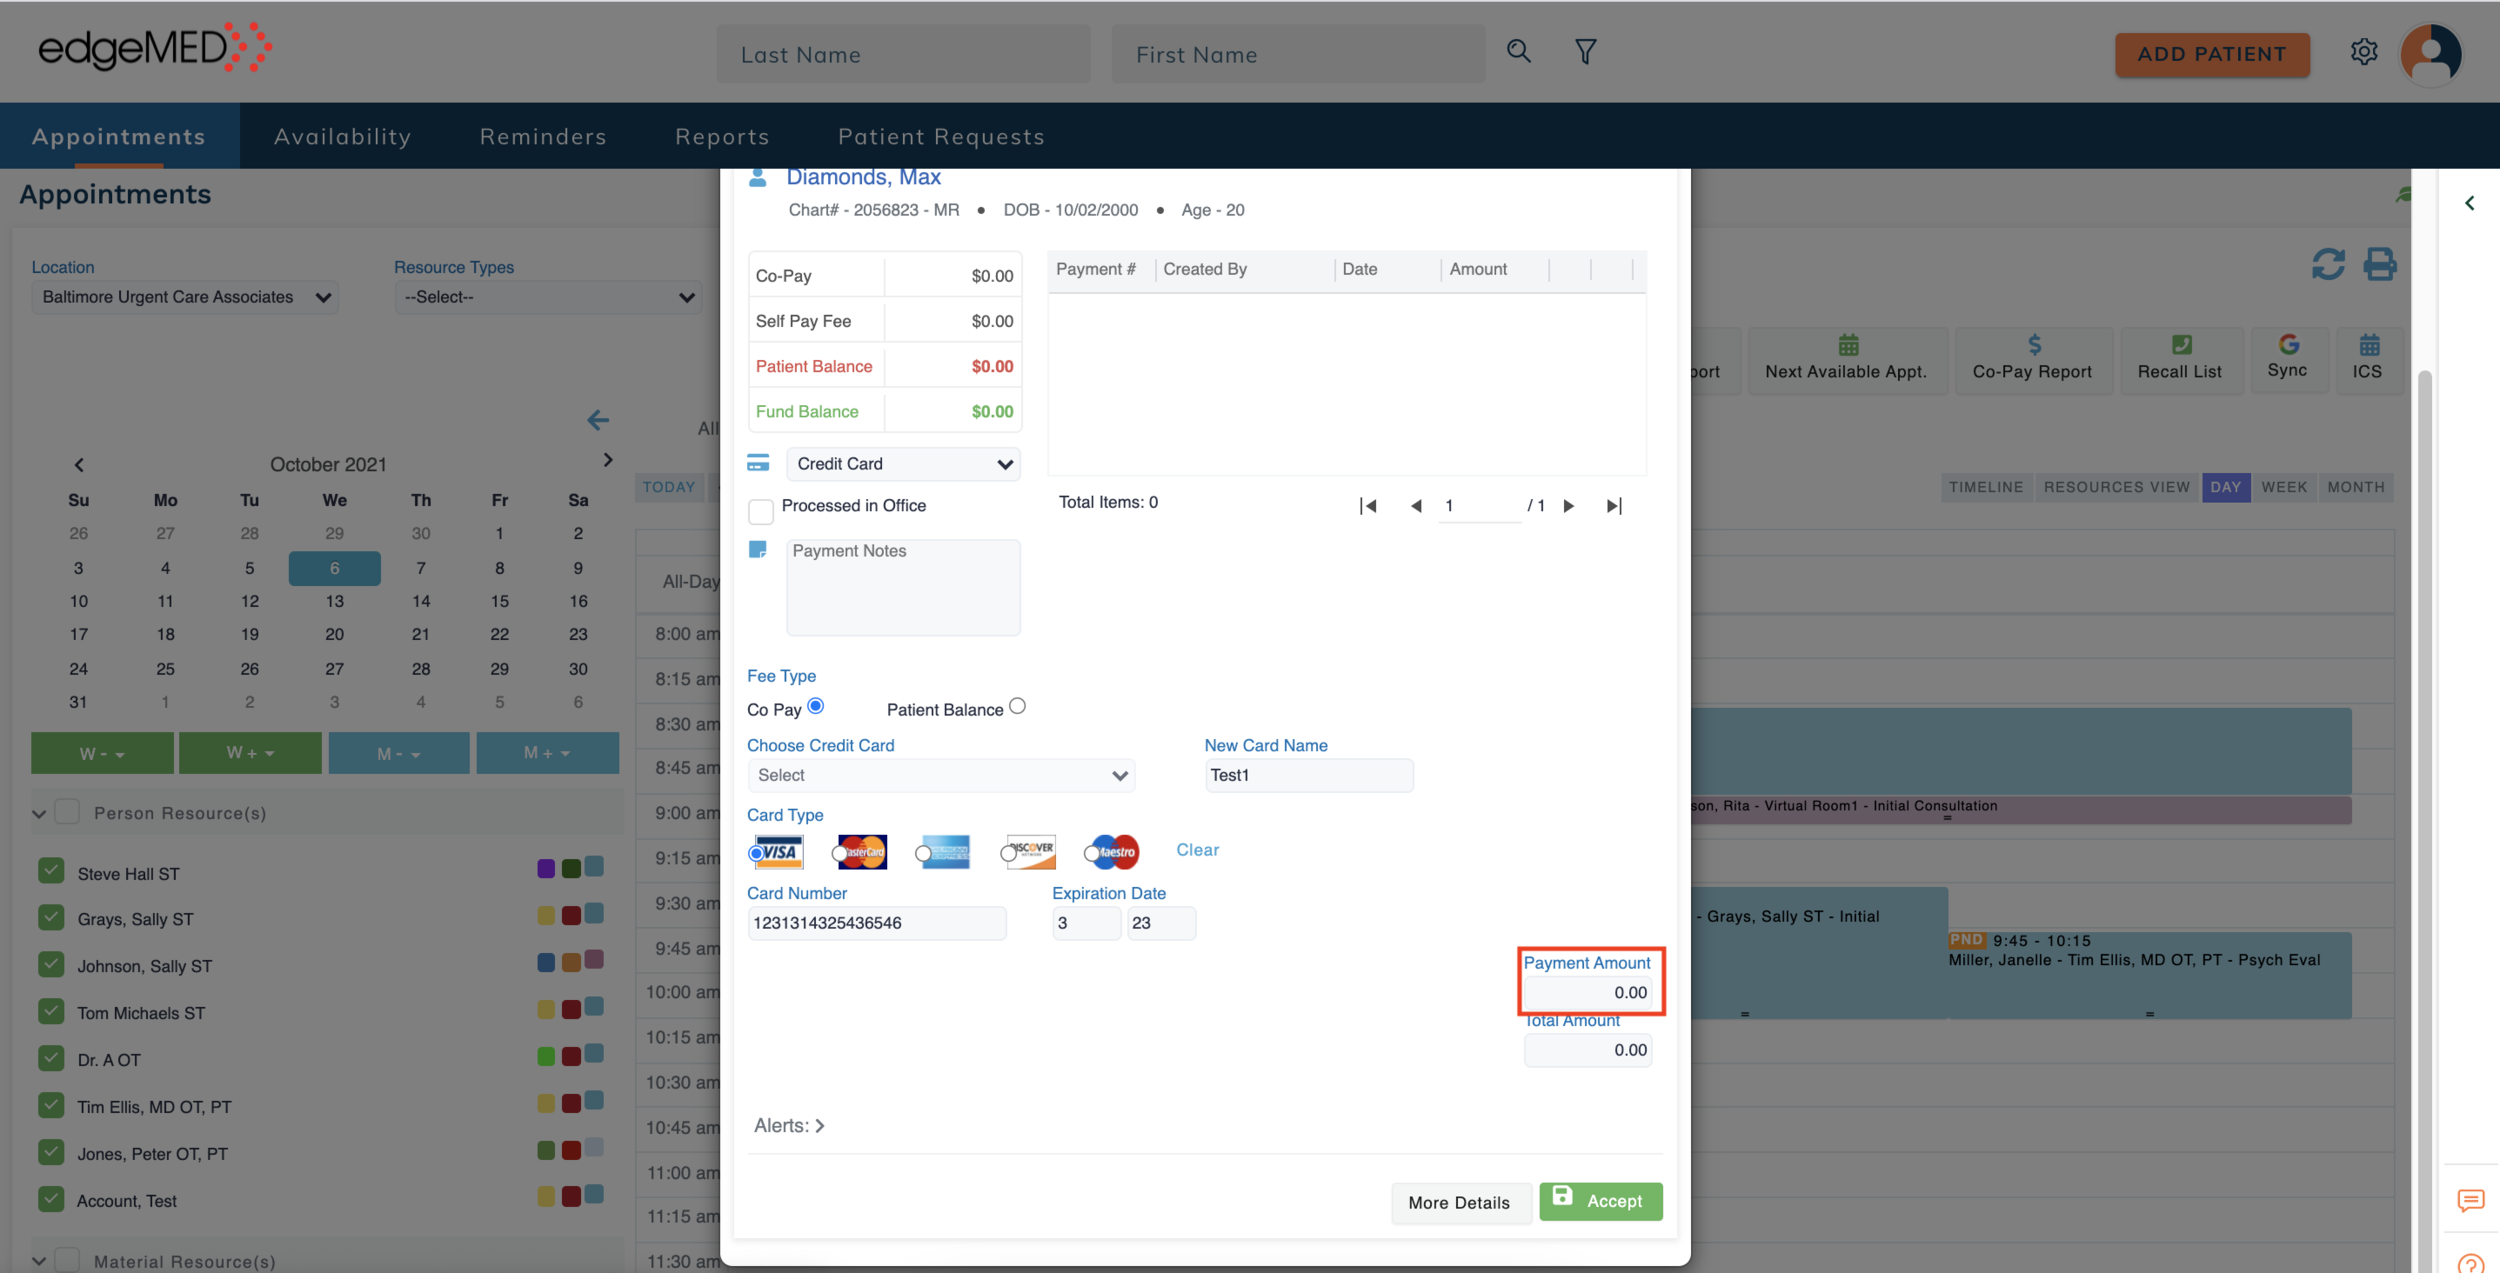
Task: Select the MasterCard card type
Action: [x=841, y=853]
